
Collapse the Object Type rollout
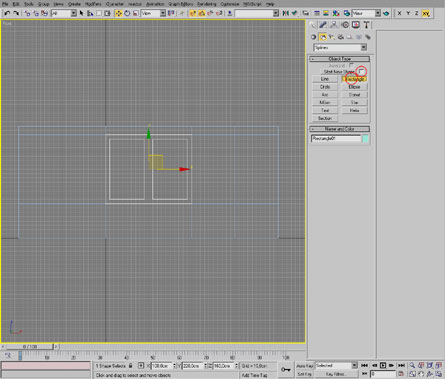click(x=340, y=59)
